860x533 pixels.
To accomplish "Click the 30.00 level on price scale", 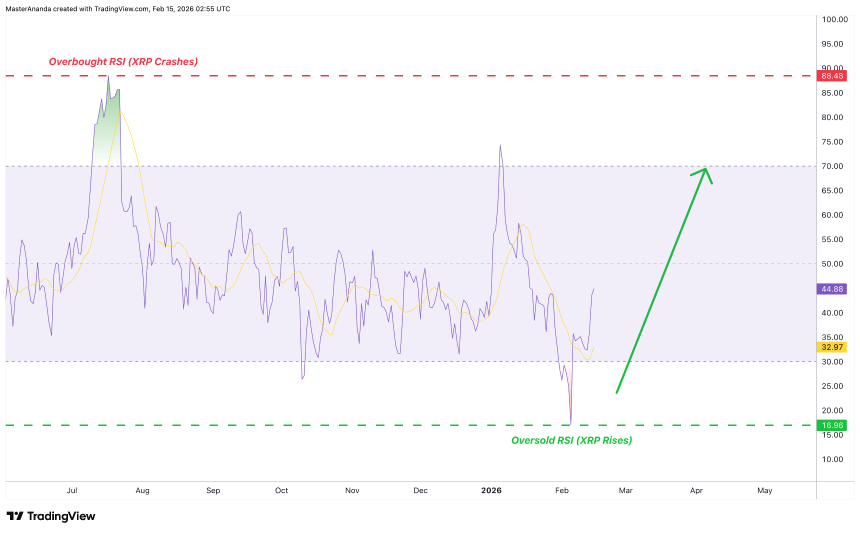I will click(x=832, y=362).
